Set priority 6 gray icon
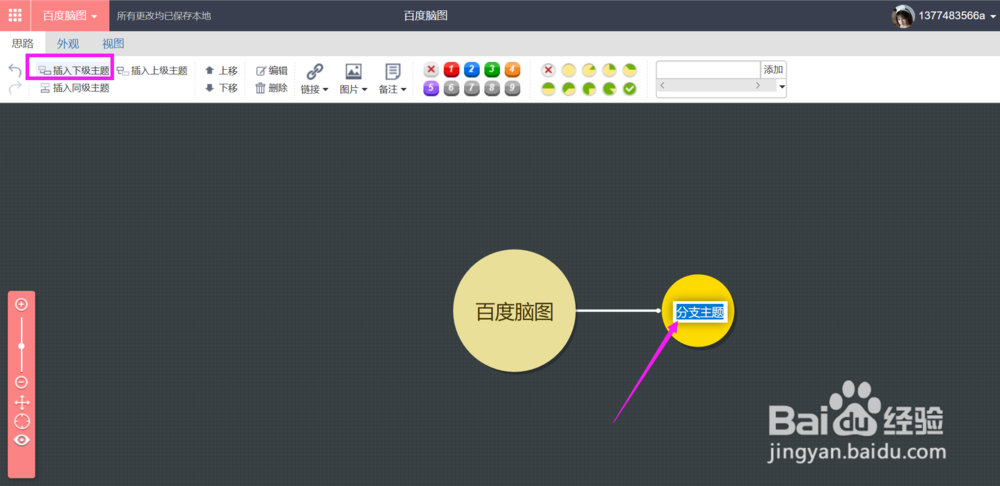The image size is (1000, 486). click(452, 89)
